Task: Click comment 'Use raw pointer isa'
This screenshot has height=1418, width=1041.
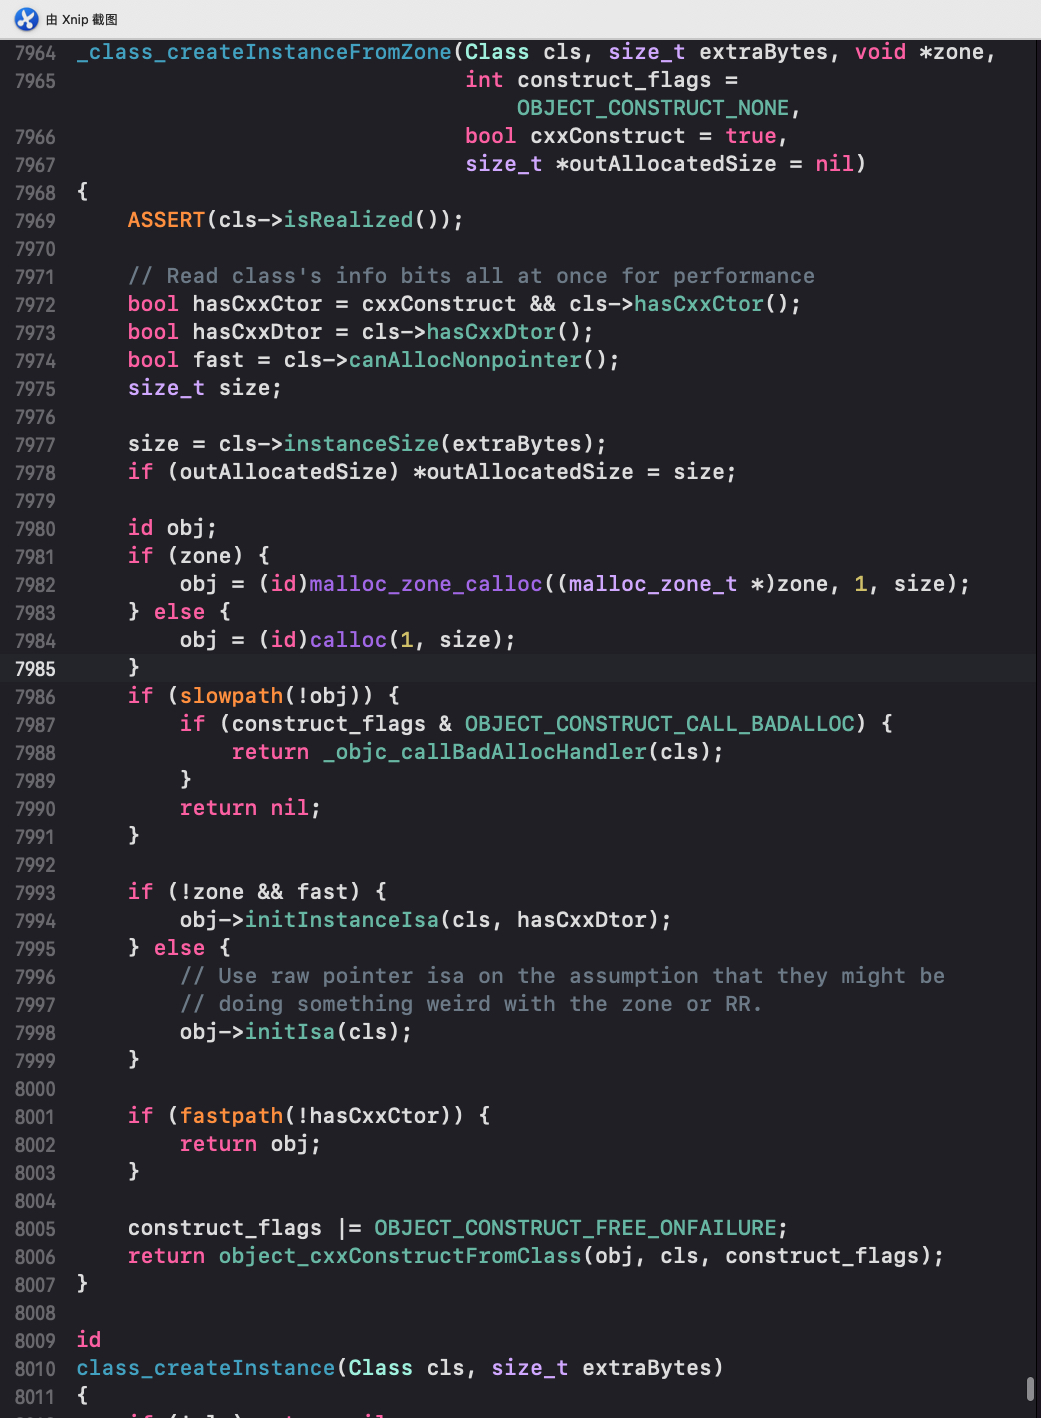Action: pos(563,976)
